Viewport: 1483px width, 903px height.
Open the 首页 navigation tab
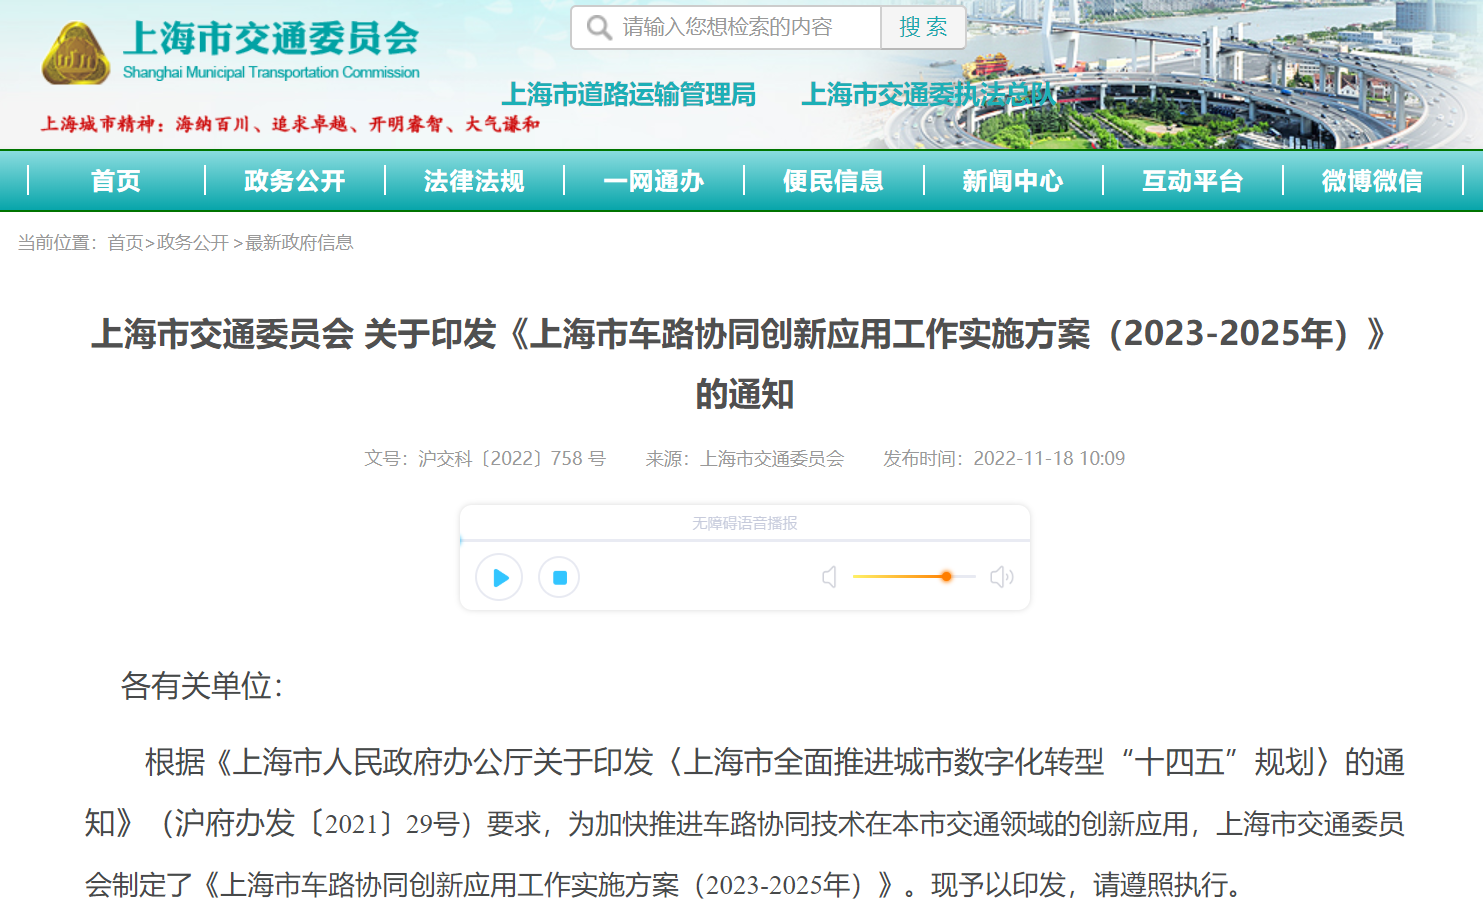coord(116,181)
